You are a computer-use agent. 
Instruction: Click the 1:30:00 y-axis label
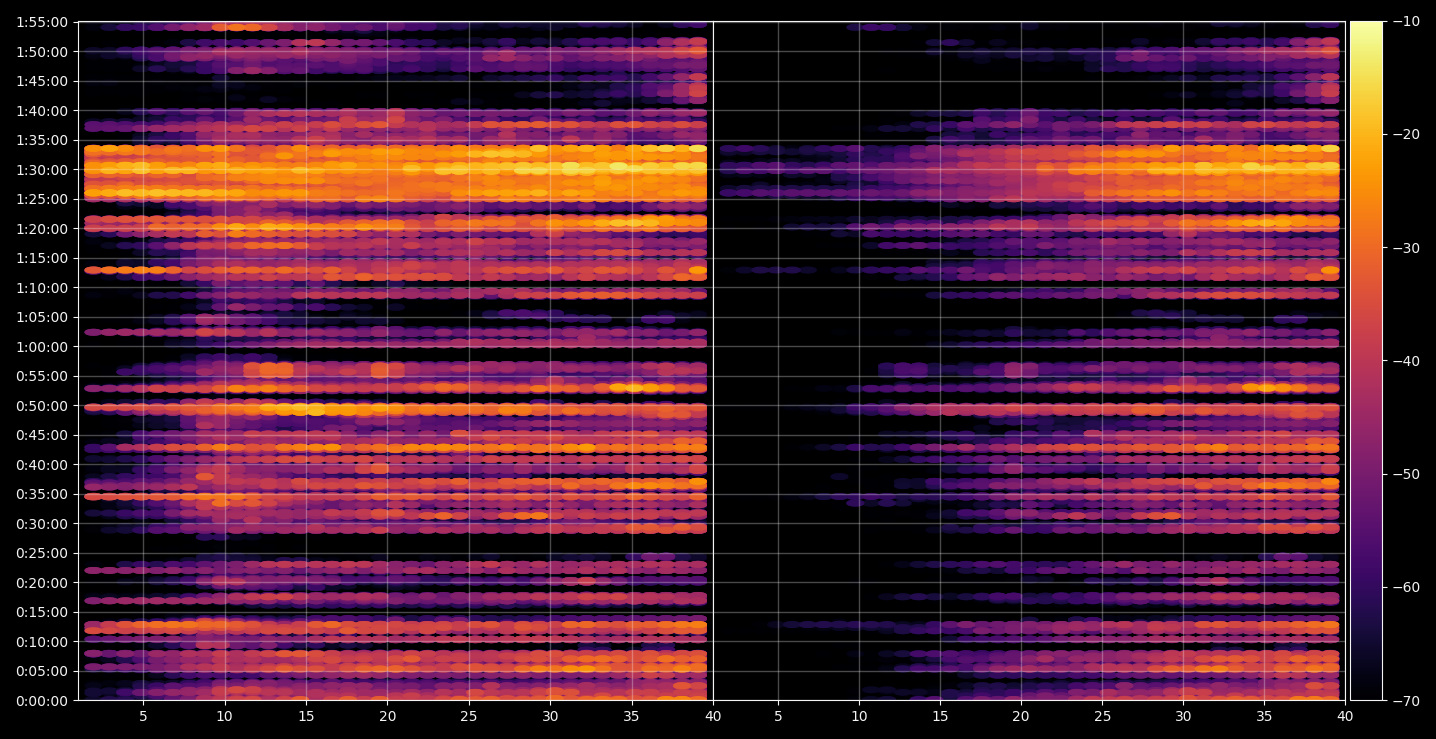[42, 170]
